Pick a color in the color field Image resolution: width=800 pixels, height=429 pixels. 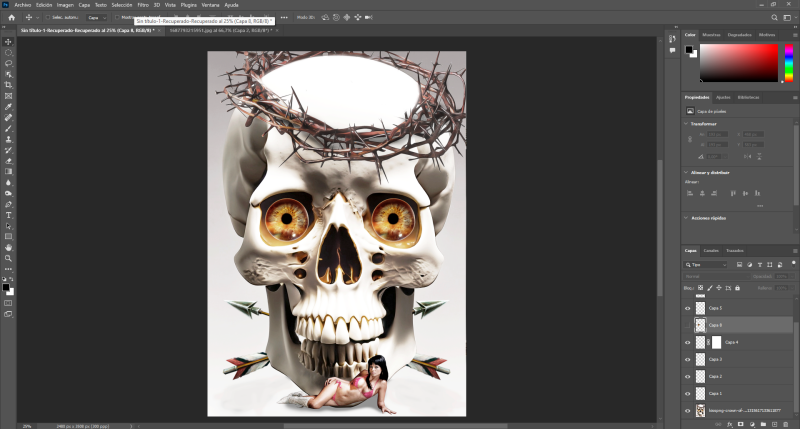click(740, 62)
